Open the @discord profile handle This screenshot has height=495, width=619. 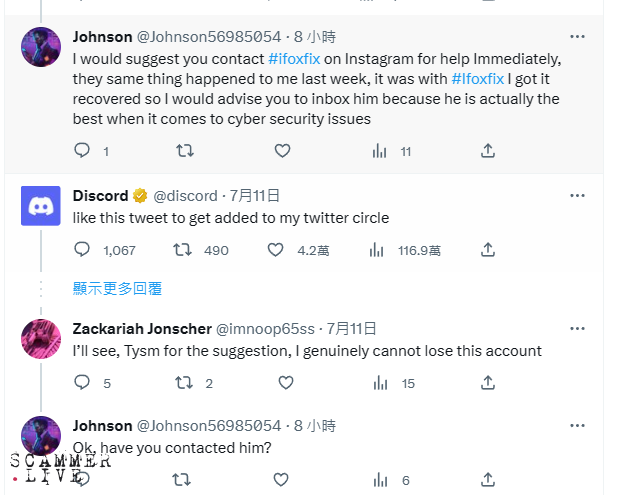tap(185, 195)
